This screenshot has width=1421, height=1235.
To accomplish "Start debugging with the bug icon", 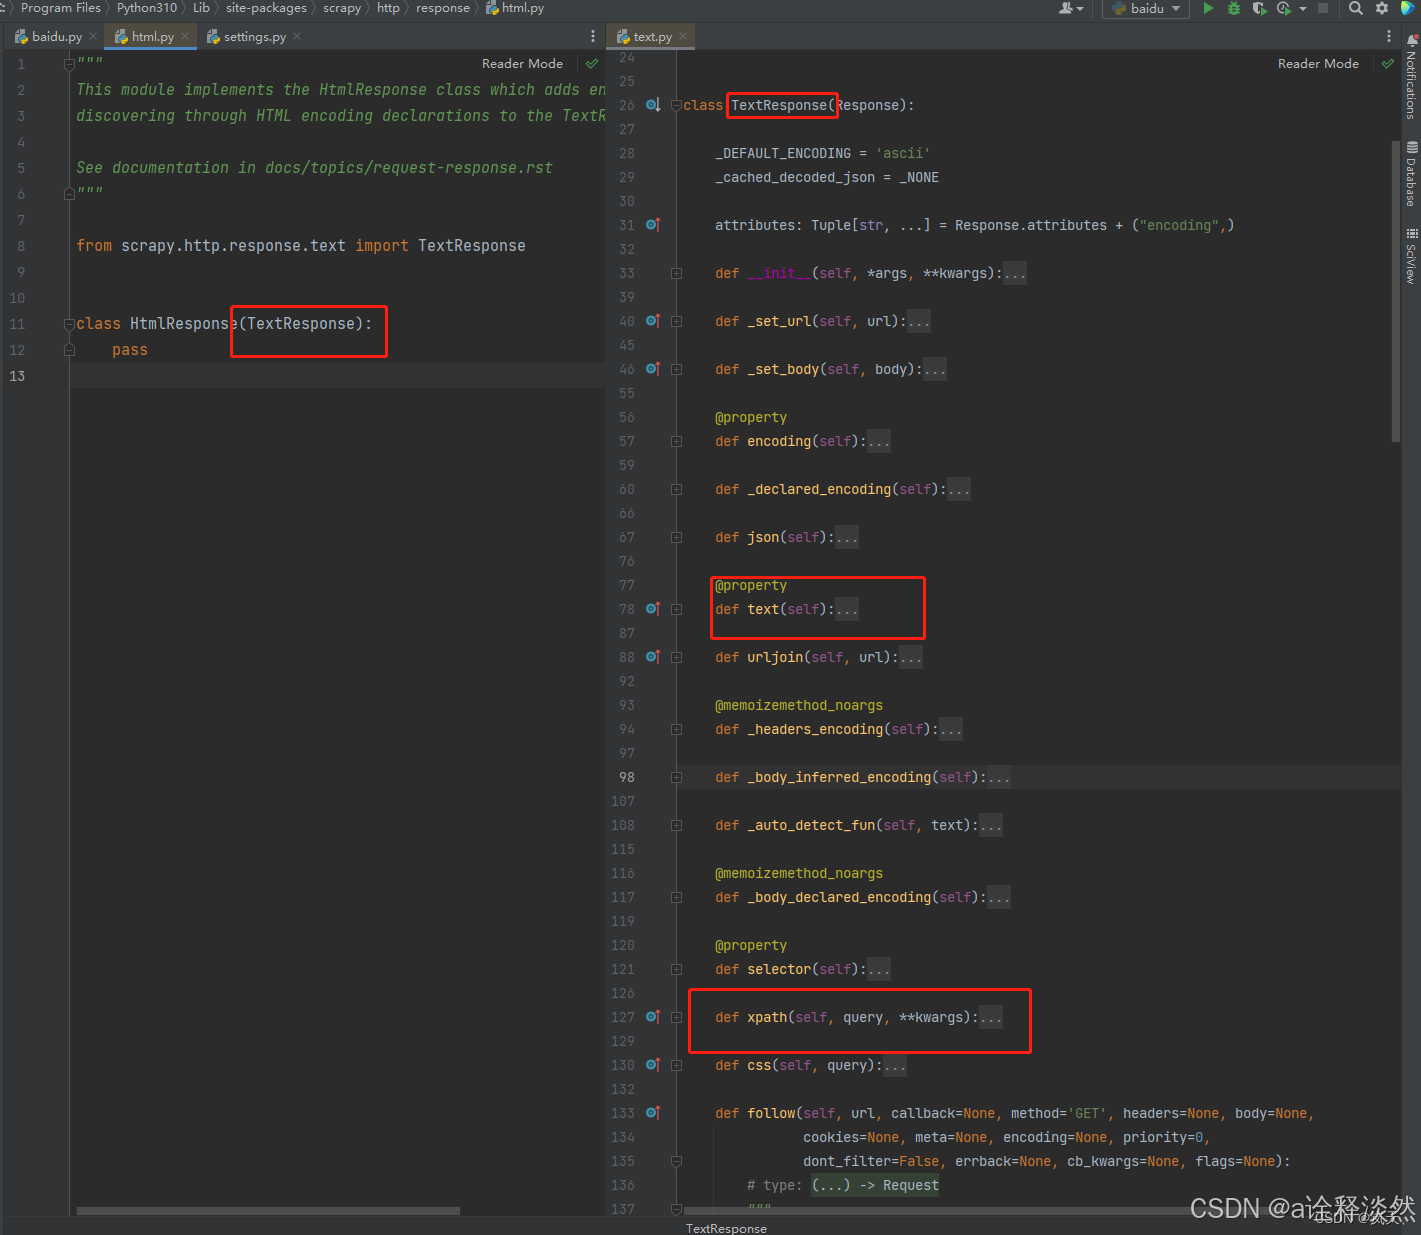I will [x=1234, y=8].
